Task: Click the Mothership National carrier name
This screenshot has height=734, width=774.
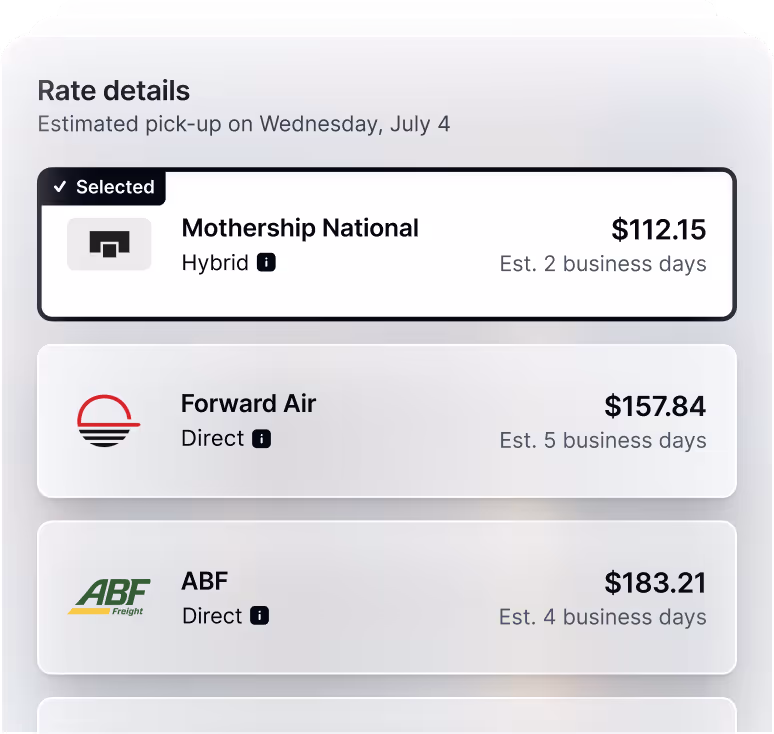Action: pyautogui.click(x=300, y=228)
